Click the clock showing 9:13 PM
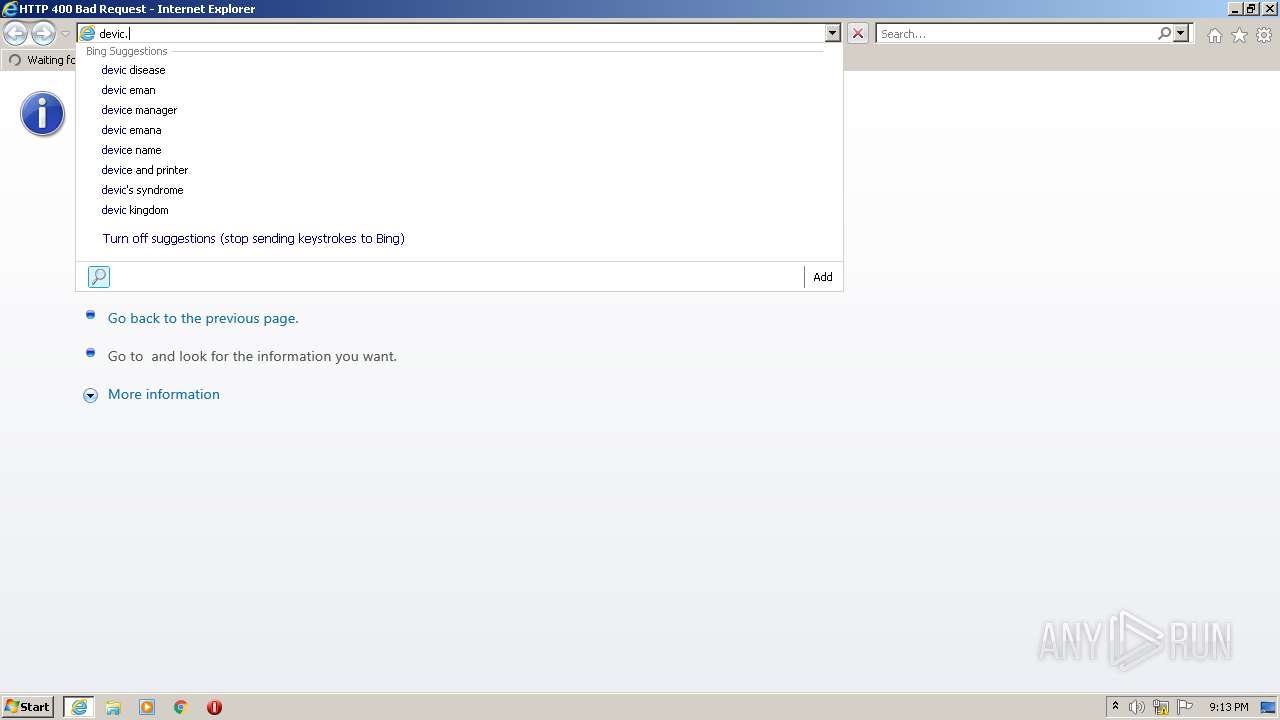 point(1228,707)
